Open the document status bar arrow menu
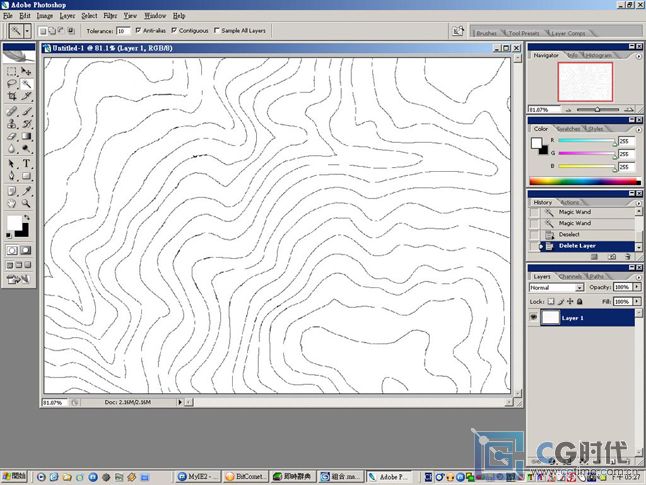Screen dimensions: 646x485 (x=180, y=402)
